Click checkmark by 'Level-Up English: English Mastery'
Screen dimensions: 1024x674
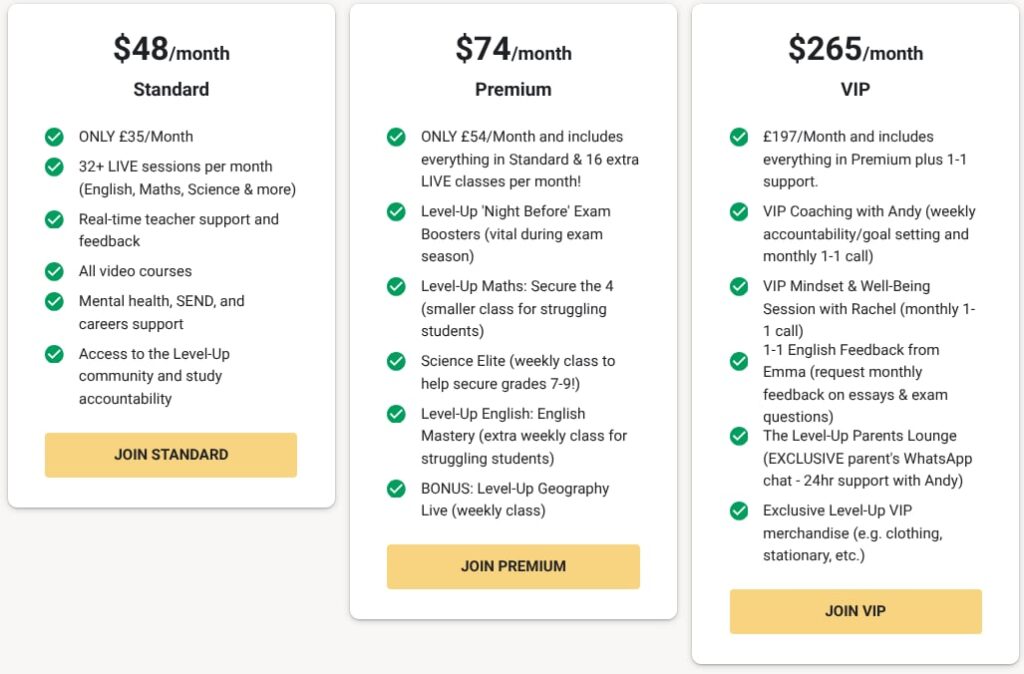(x=396, y=414)
